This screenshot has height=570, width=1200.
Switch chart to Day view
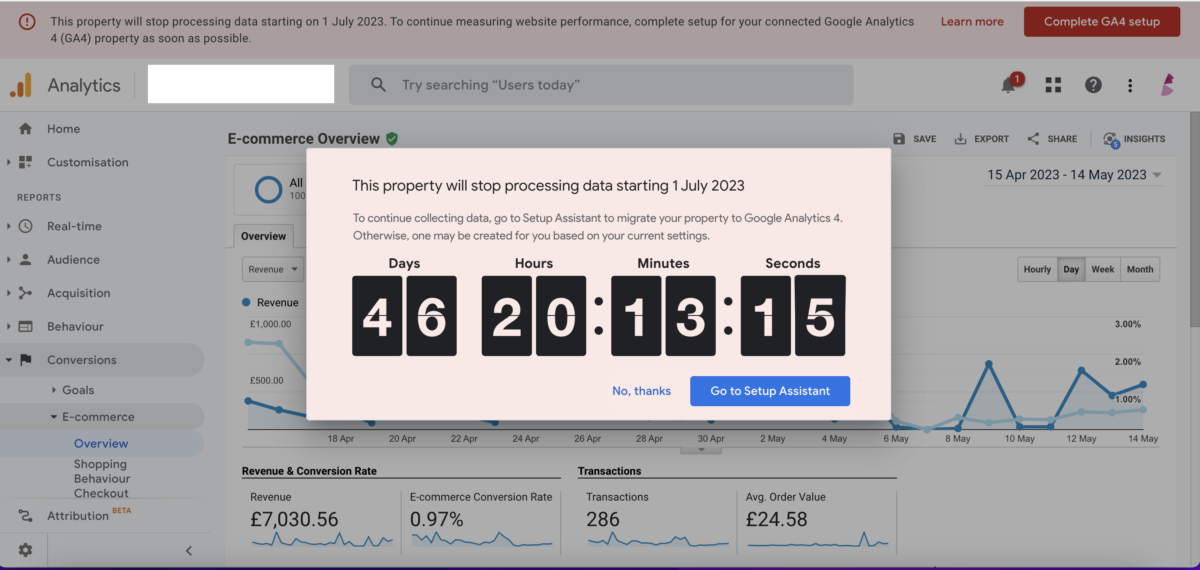click(1071, 269)
